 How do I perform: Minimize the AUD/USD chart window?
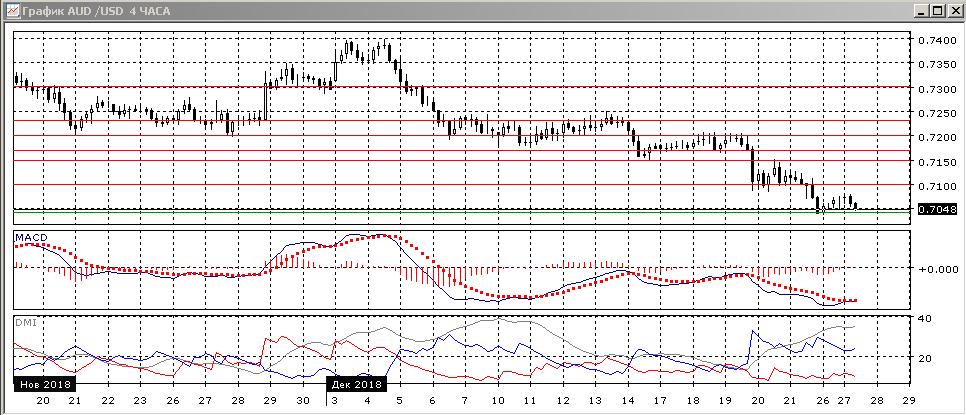pos(922,10)
